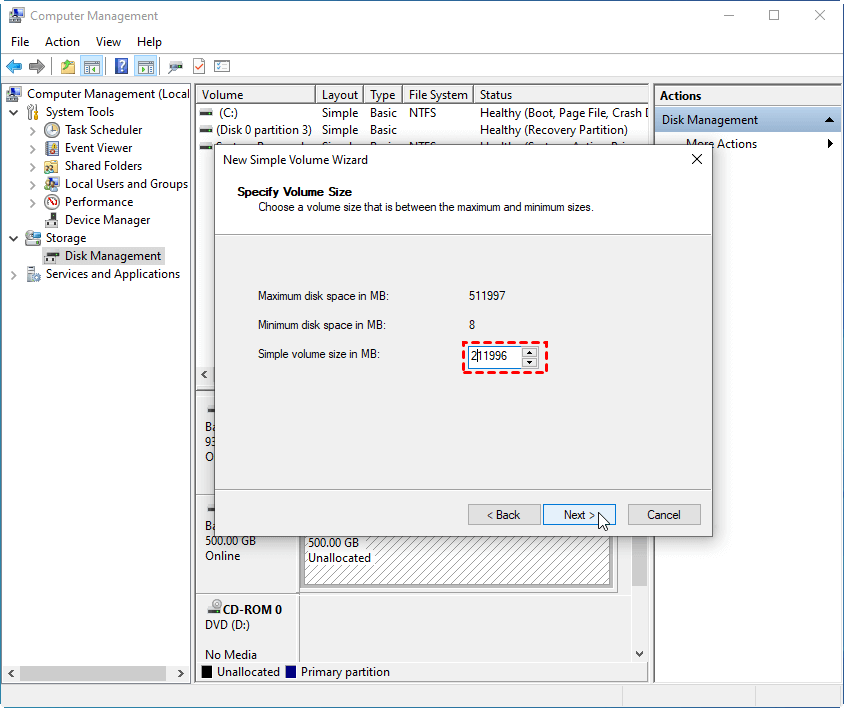This screenshot has width=844, height=708.
Task: Click the blue Back arrow in toolbar
Action: 14,67
